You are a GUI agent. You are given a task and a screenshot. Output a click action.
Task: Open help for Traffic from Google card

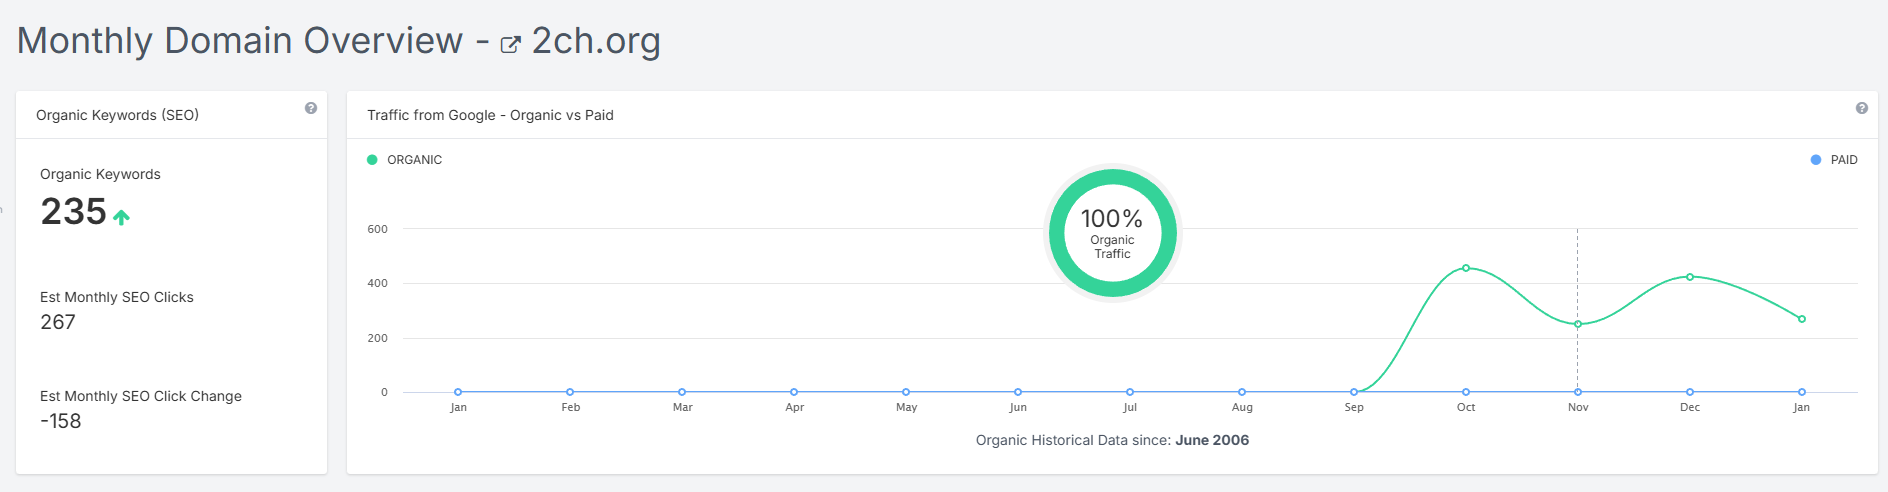point(1861,108)
